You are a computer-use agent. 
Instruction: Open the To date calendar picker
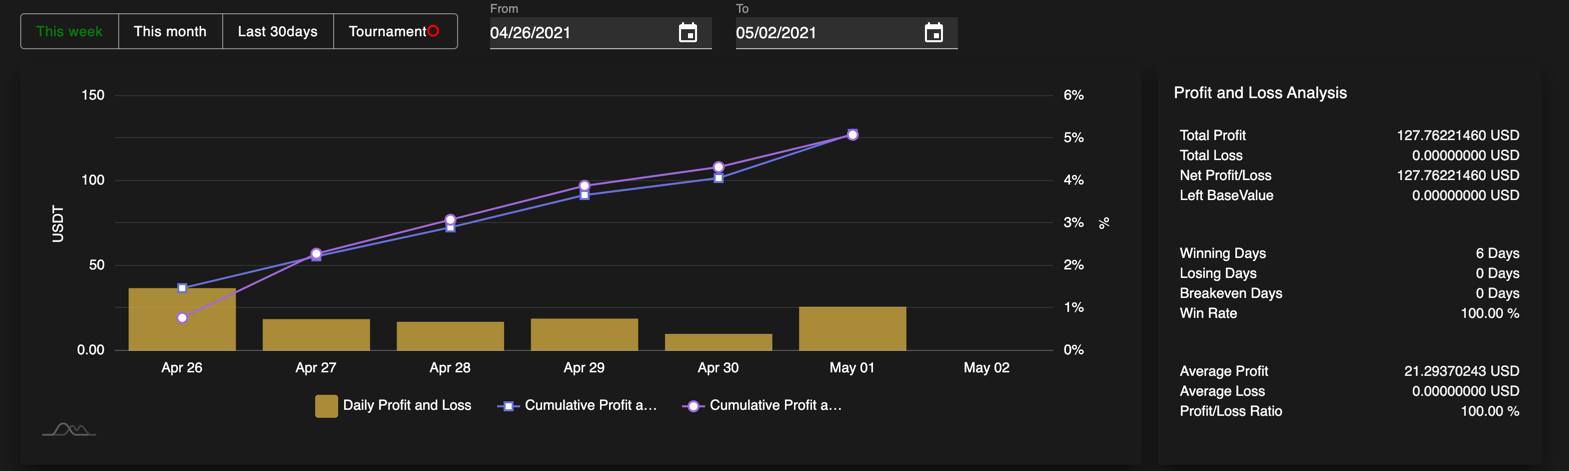pyautogui.click(x=933, y=33)
